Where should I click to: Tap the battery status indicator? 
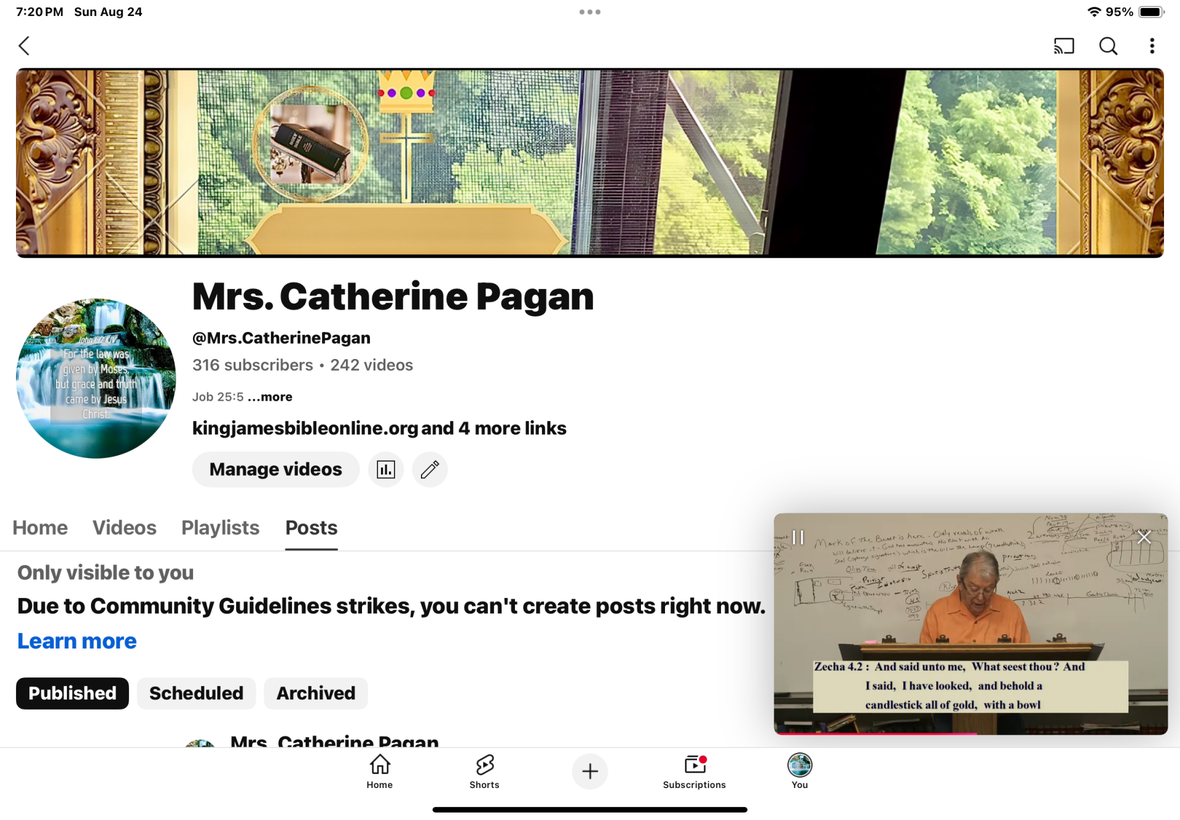1151,12
